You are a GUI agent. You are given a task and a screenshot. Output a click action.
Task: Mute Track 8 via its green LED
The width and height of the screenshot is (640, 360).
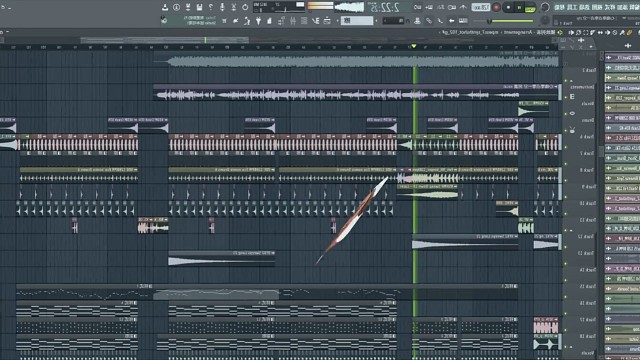[x=565, y=180]
